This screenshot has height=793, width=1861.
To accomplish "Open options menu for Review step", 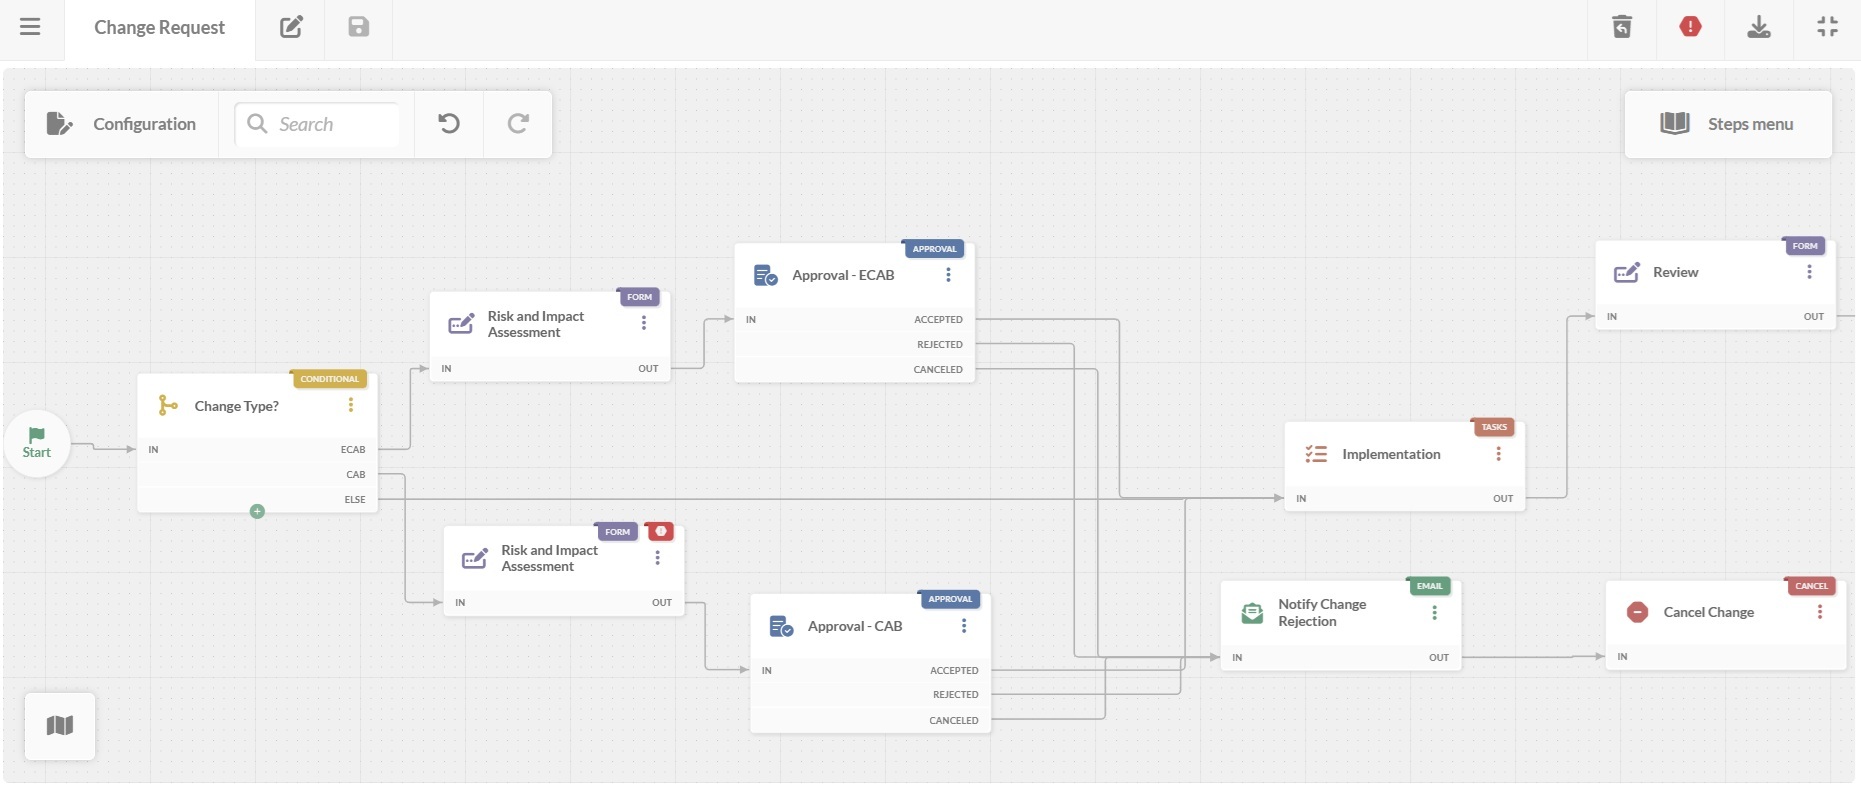I will tap(1809, 272).
